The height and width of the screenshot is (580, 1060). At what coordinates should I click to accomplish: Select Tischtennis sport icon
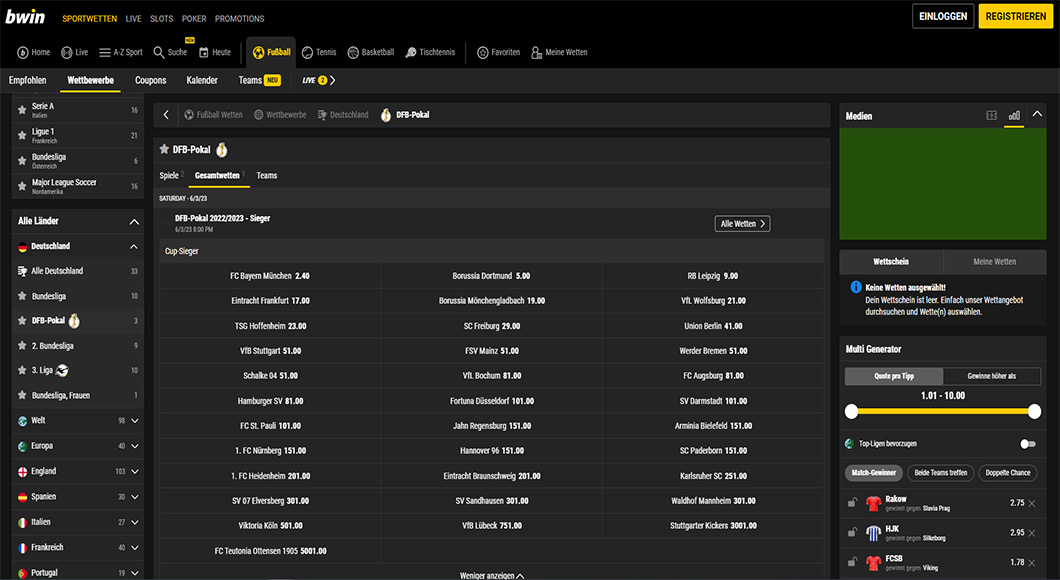pyautogui.click(x=410, y=53)
